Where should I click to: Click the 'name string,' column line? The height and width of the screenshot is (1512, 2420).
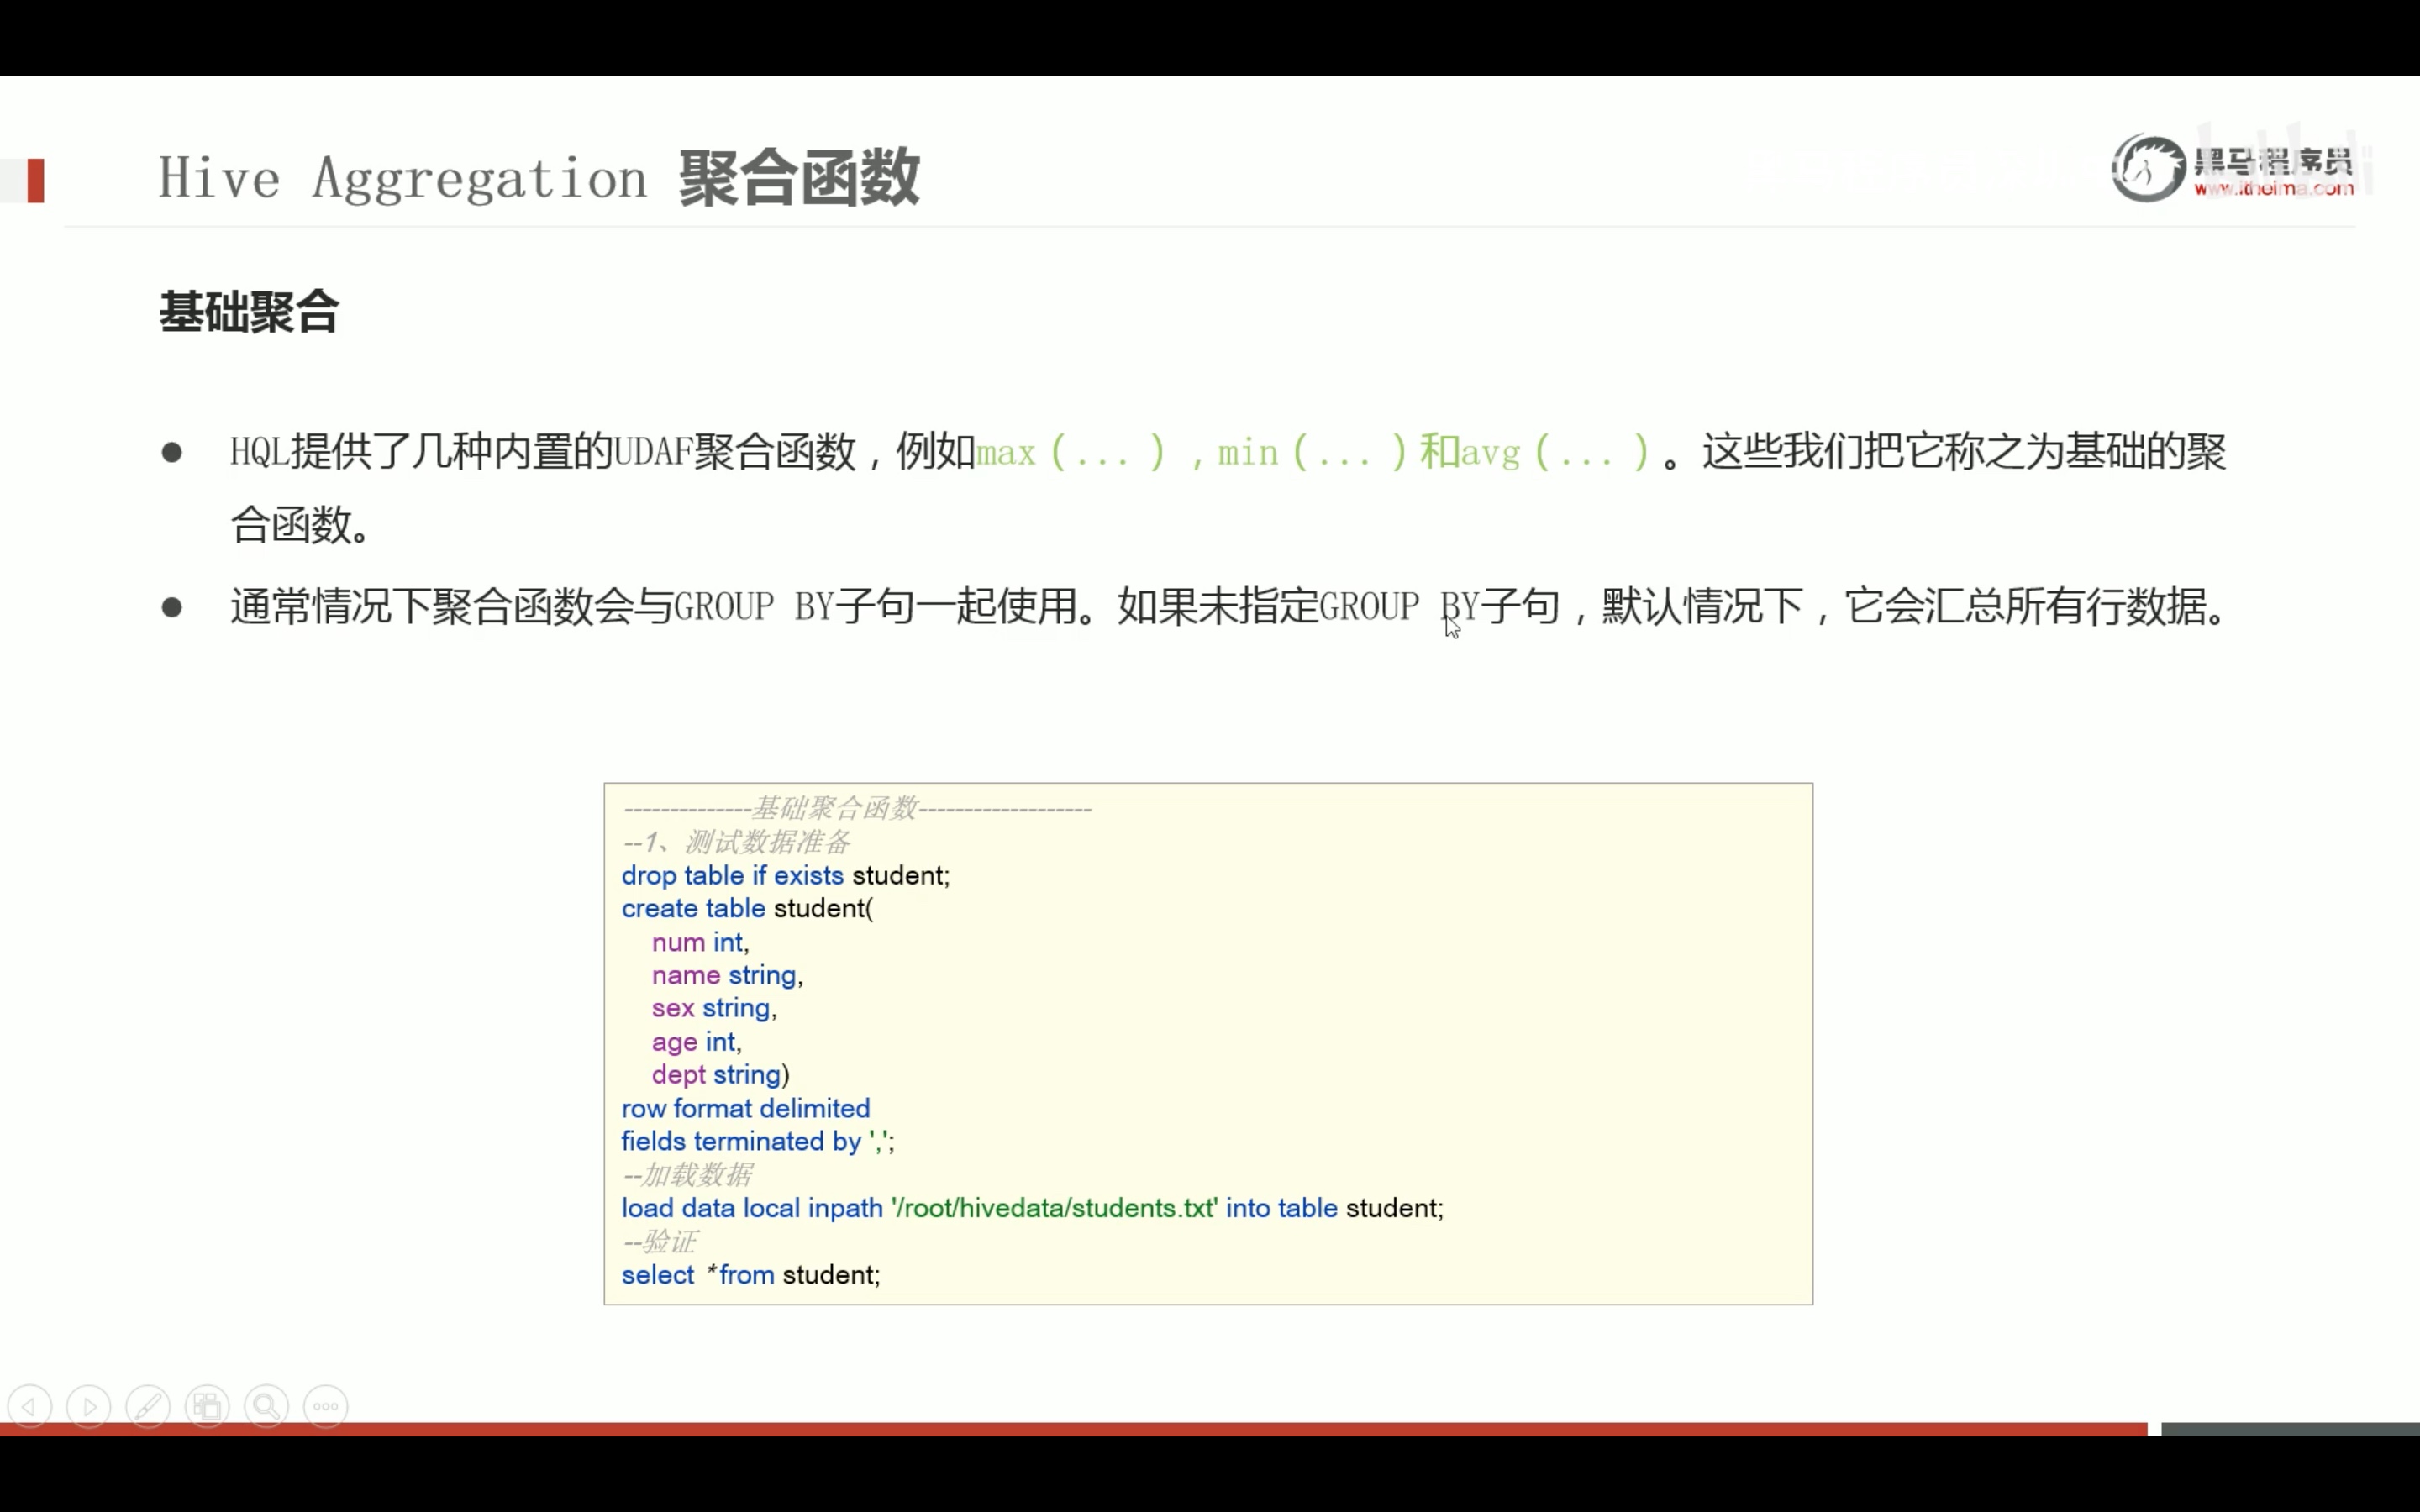pyautogui.click(x=727, y=975)
